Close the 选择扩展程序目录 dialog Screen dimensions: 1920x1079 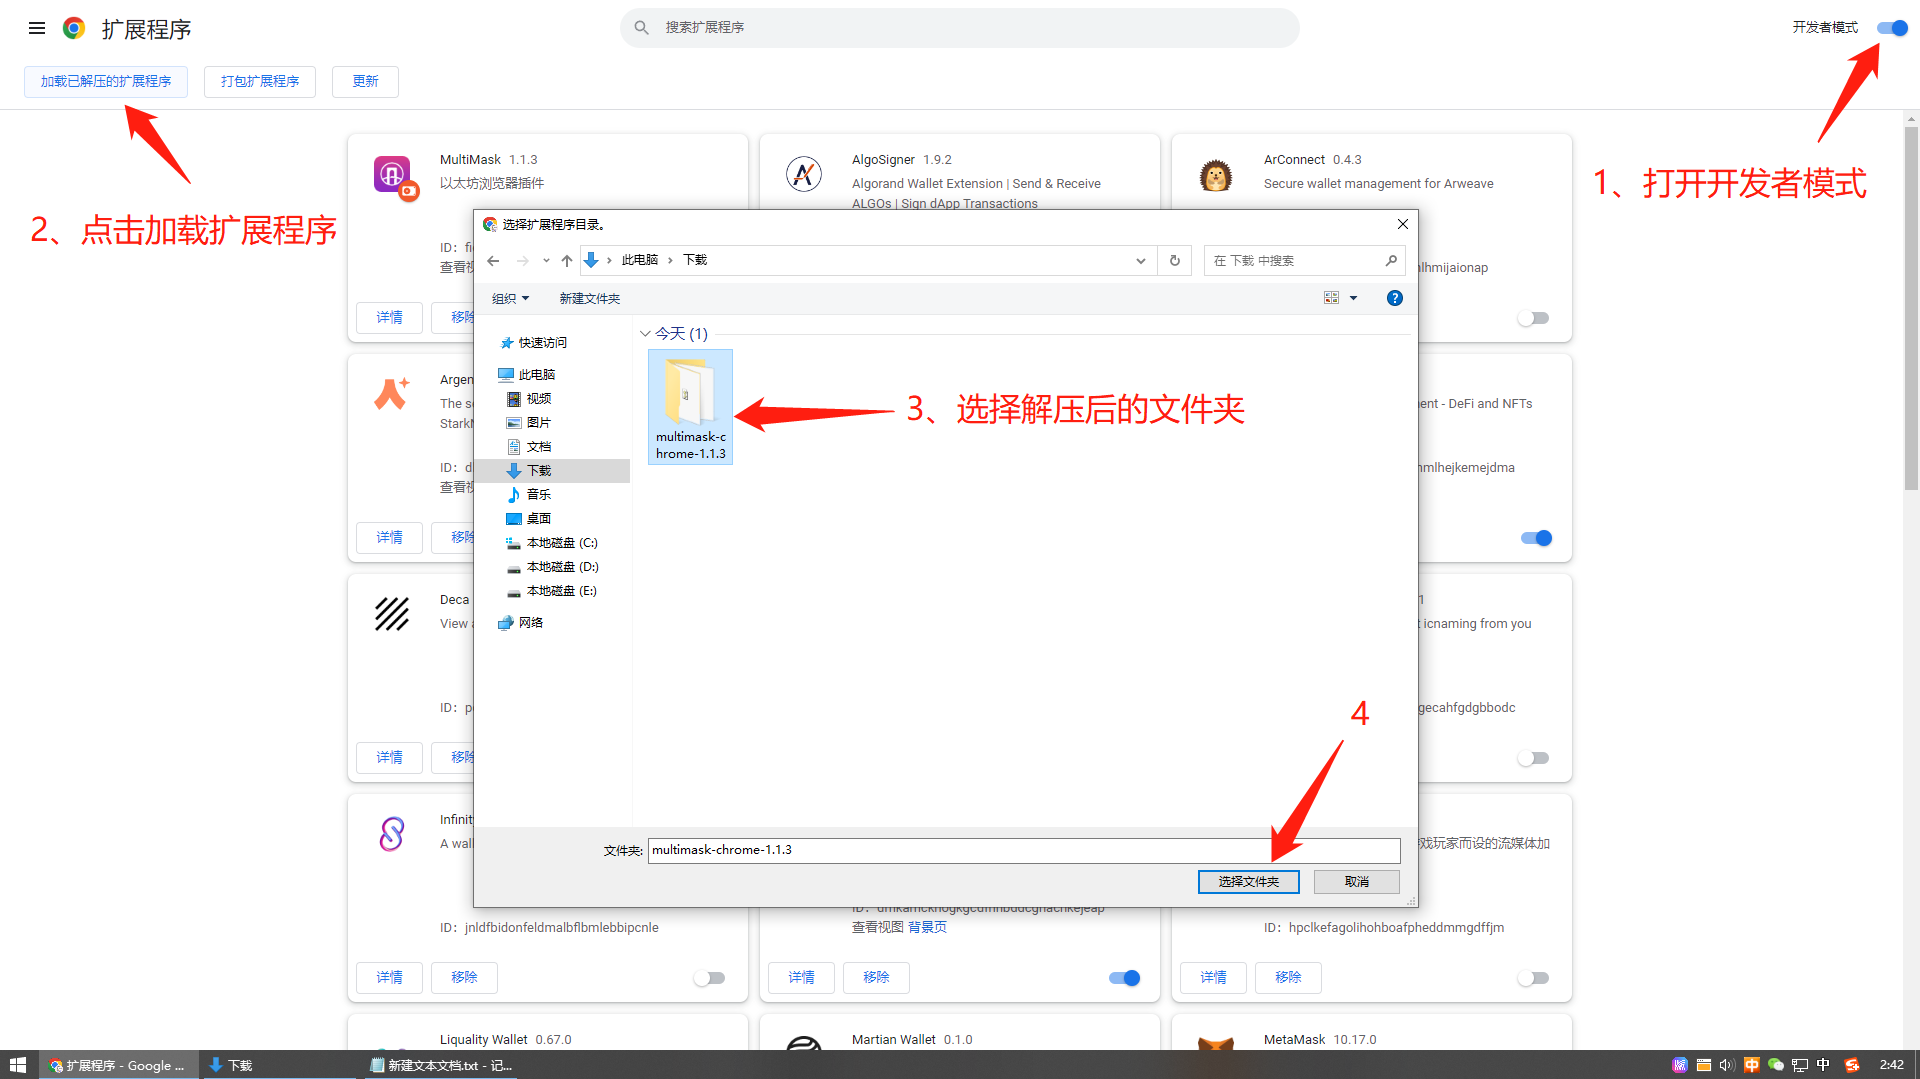[1402, 225]
